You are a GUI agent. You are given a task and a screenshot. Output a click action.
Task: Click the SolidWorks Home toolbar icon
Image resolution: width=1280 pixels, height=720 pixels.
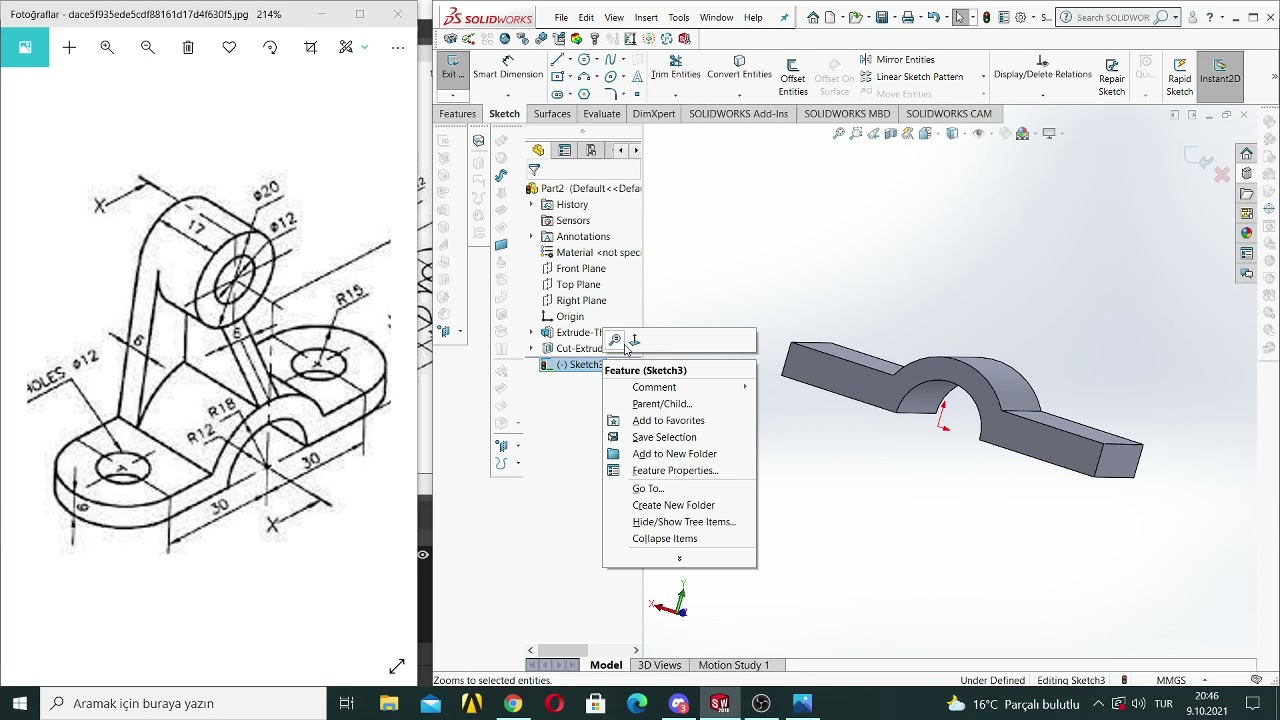click(x=813, y=17)
